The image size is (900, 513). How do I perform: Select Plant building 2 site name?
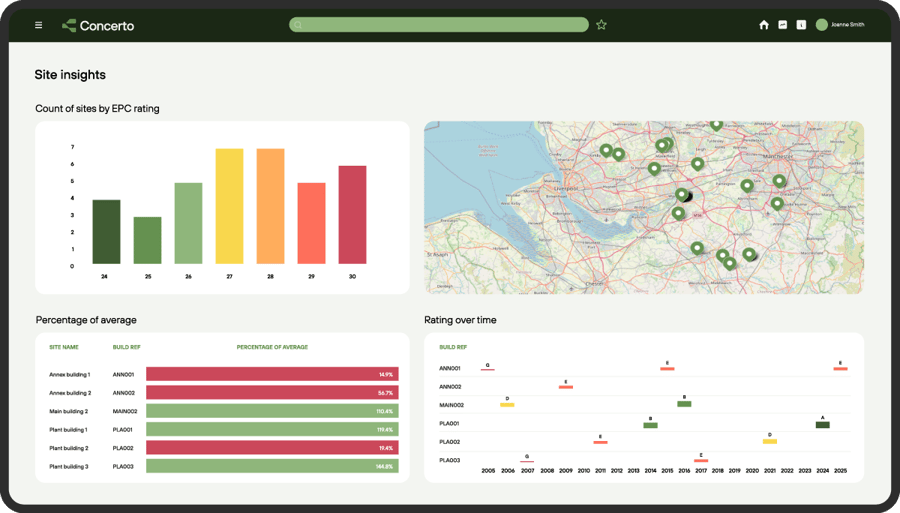click(69, 448)
